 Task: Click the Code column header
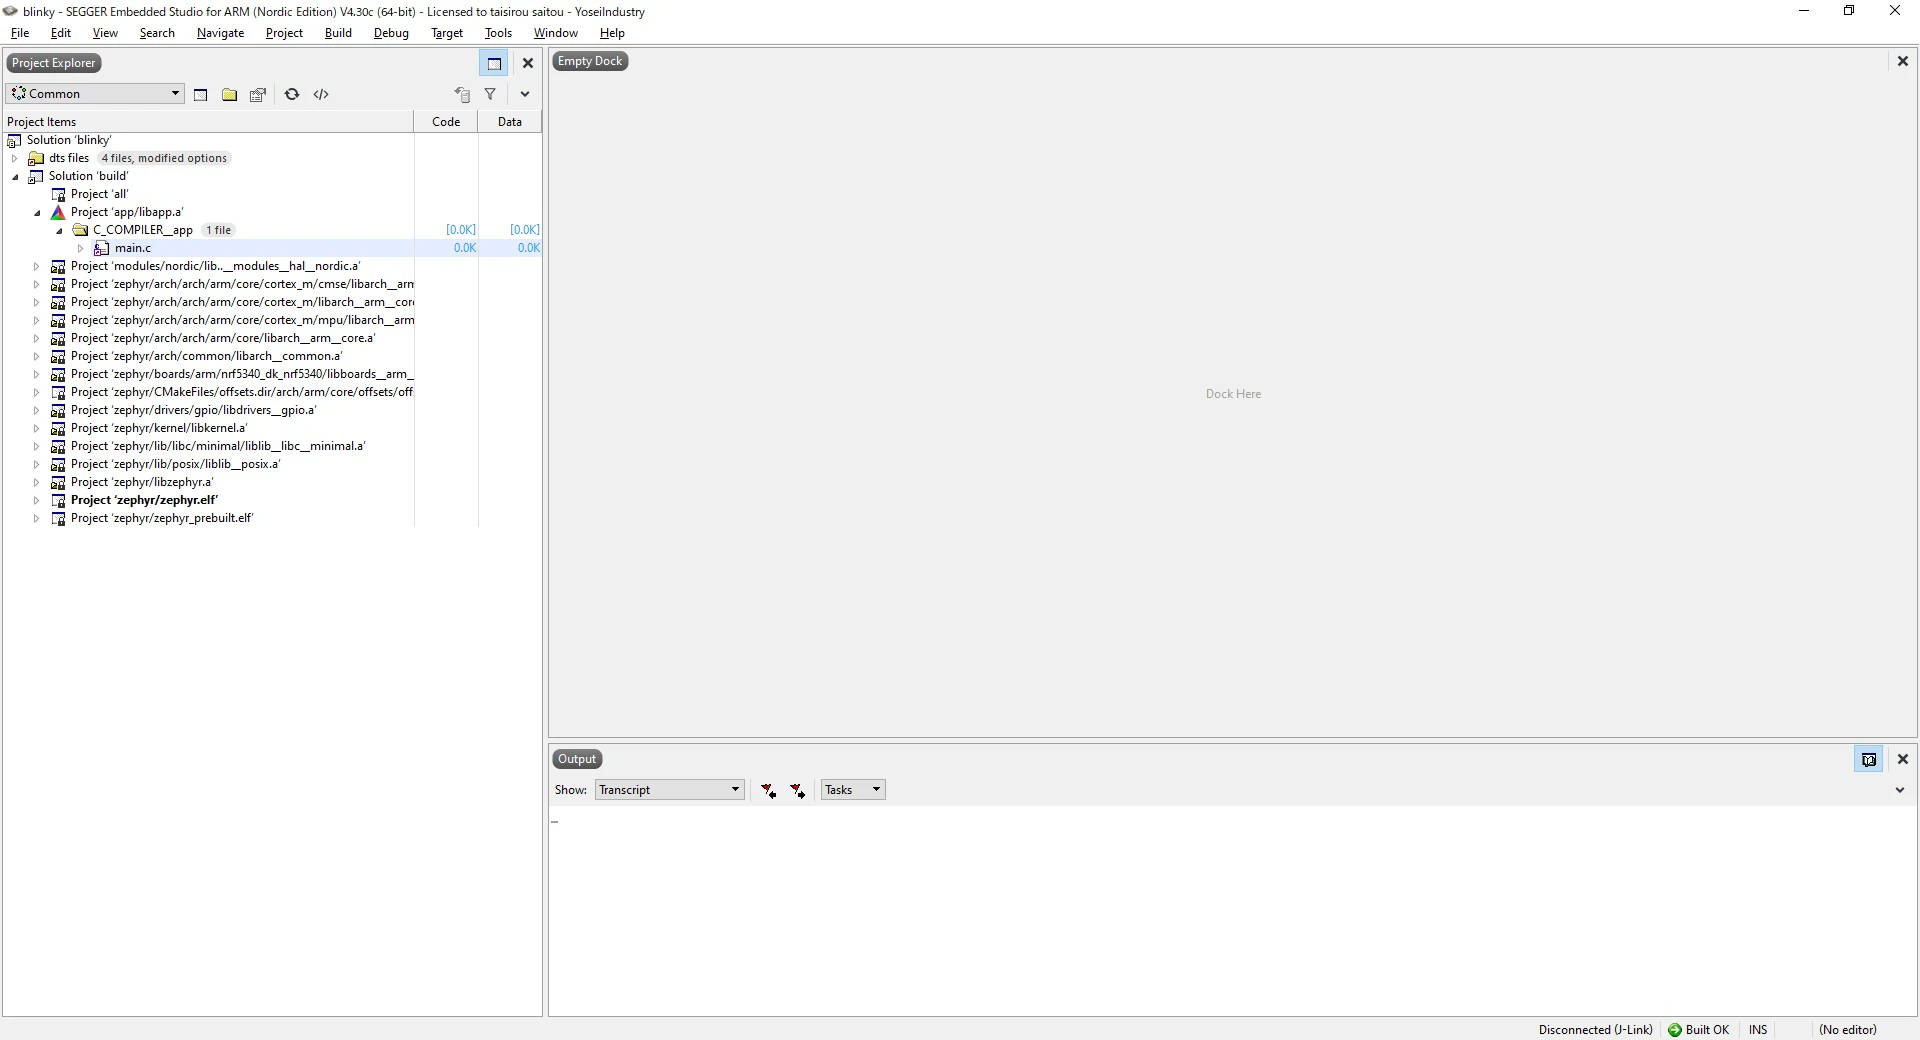click(446, 122)
